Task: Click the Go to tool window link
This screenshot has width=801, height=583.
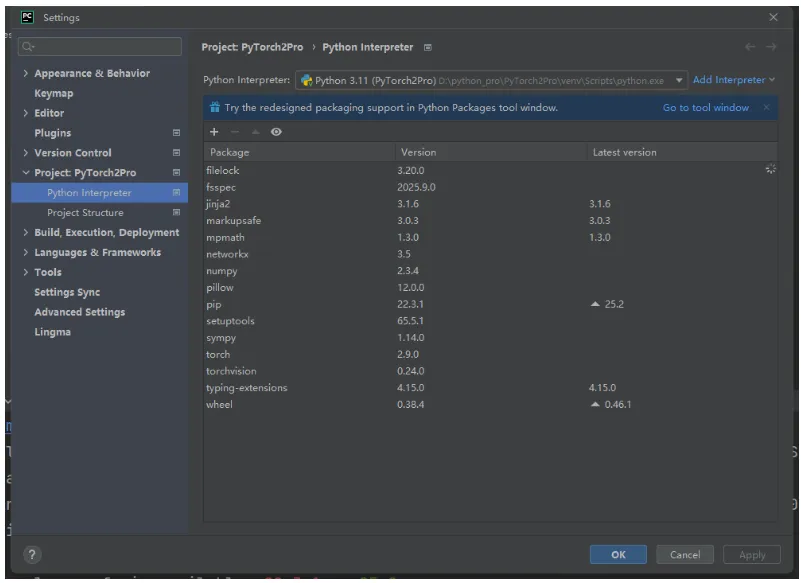Action: (705, 107)
